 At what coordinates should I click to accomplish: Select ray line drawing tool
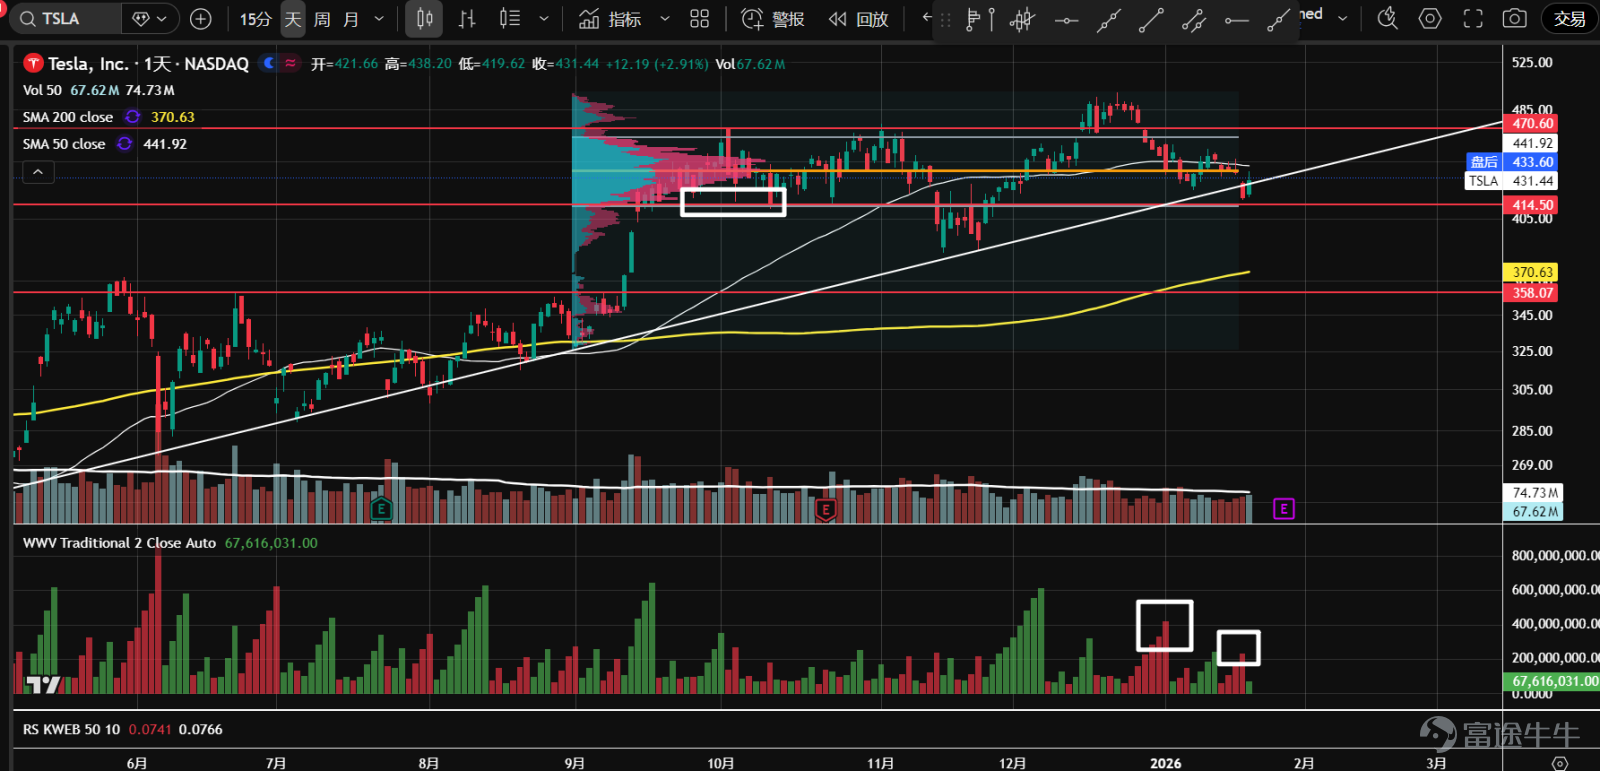click(x=1278, y=19)
